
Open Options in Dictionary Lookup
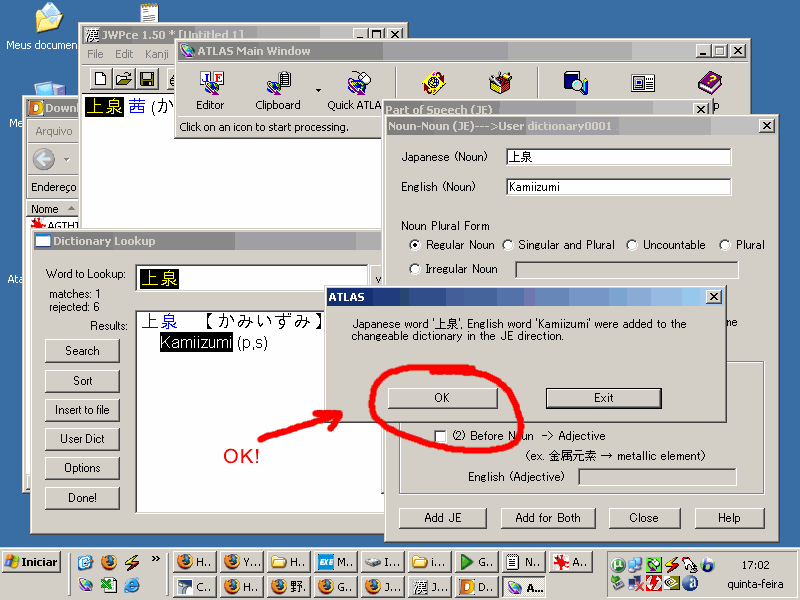(x=82, y=468)
